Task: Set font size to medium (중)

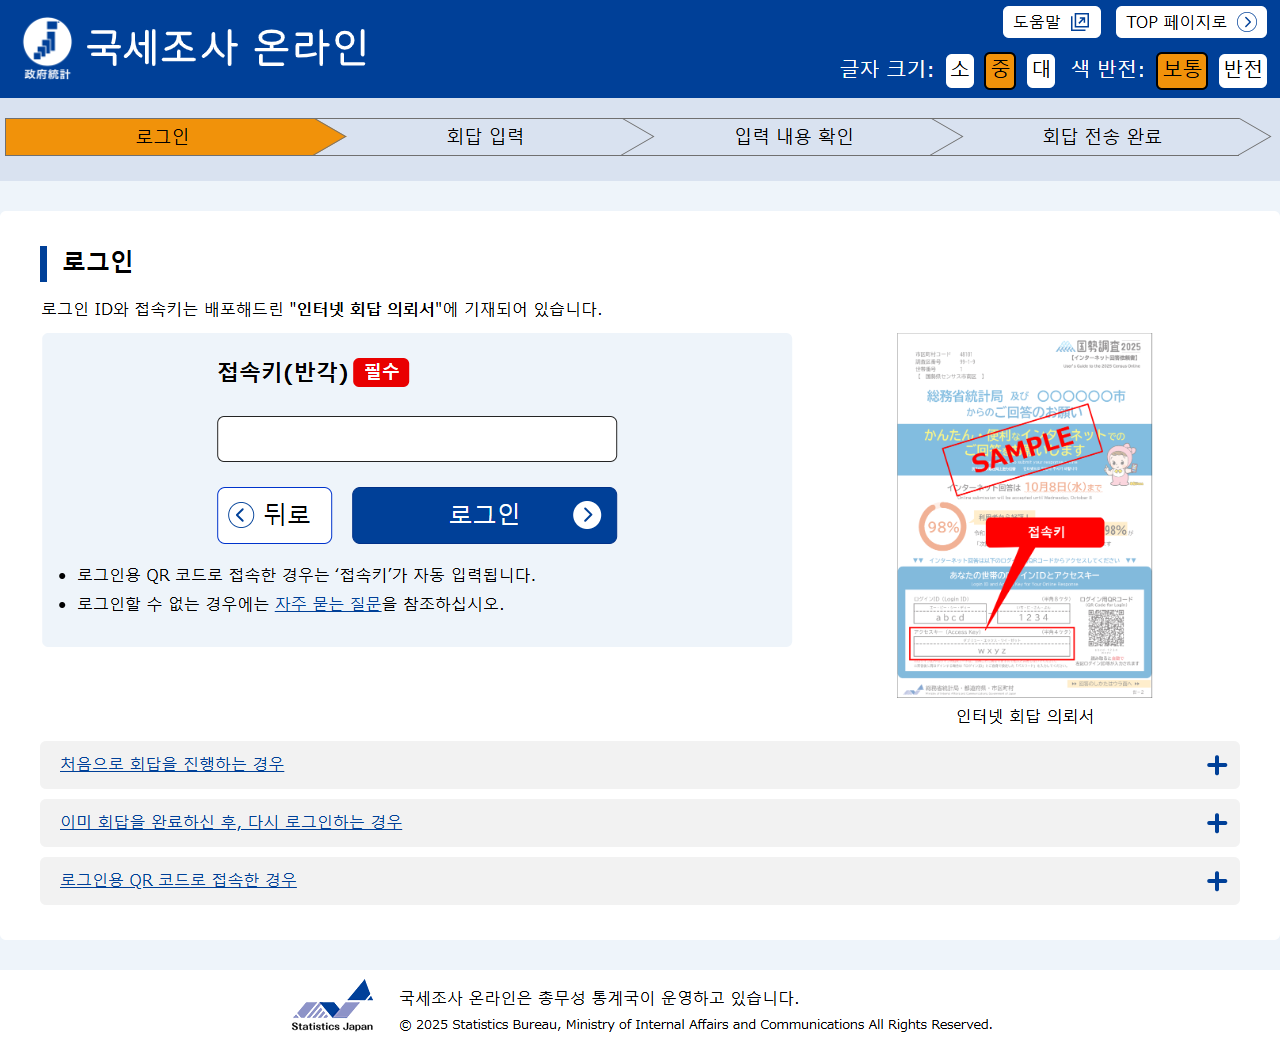Action: pos(1000,70)
